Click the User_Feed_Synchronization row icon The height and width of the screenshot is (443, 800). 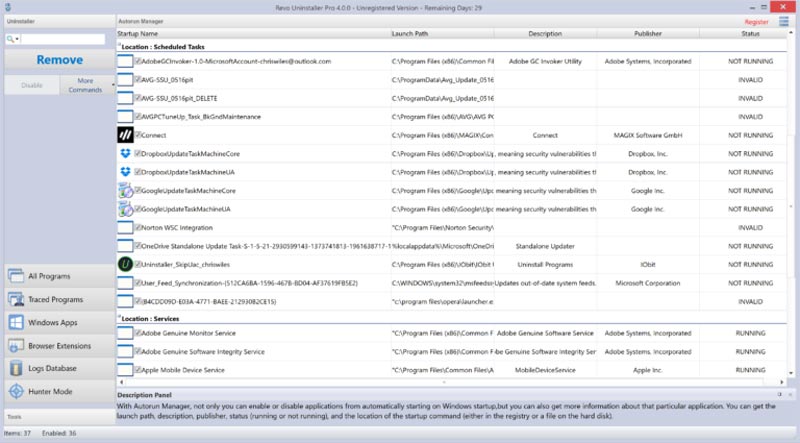(x=125, y=283)
